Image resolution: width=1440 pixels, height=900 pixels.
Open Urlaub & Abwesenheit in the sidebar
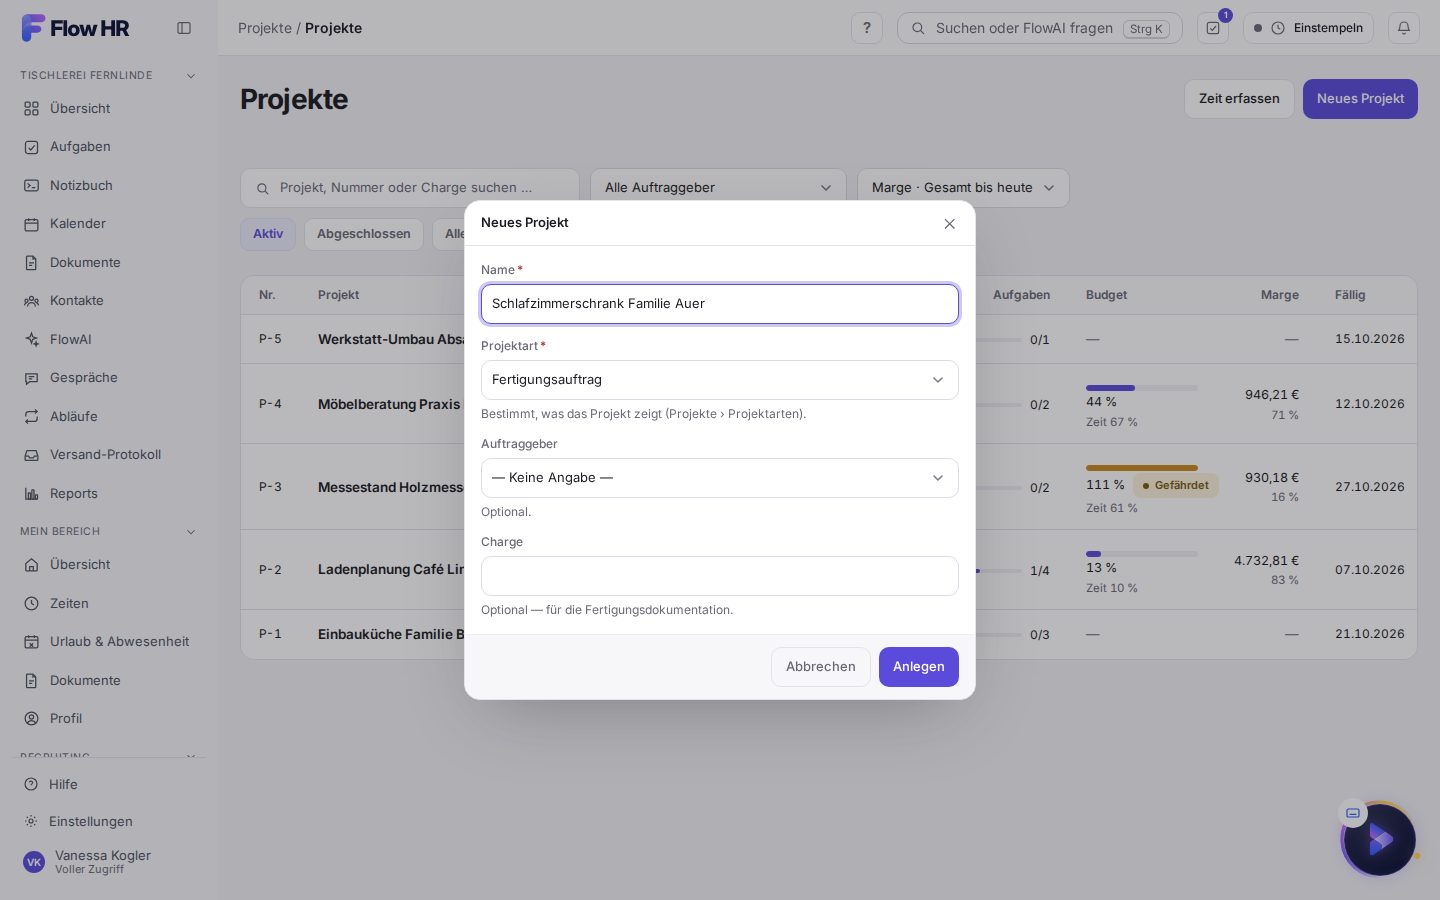point(108,642)
